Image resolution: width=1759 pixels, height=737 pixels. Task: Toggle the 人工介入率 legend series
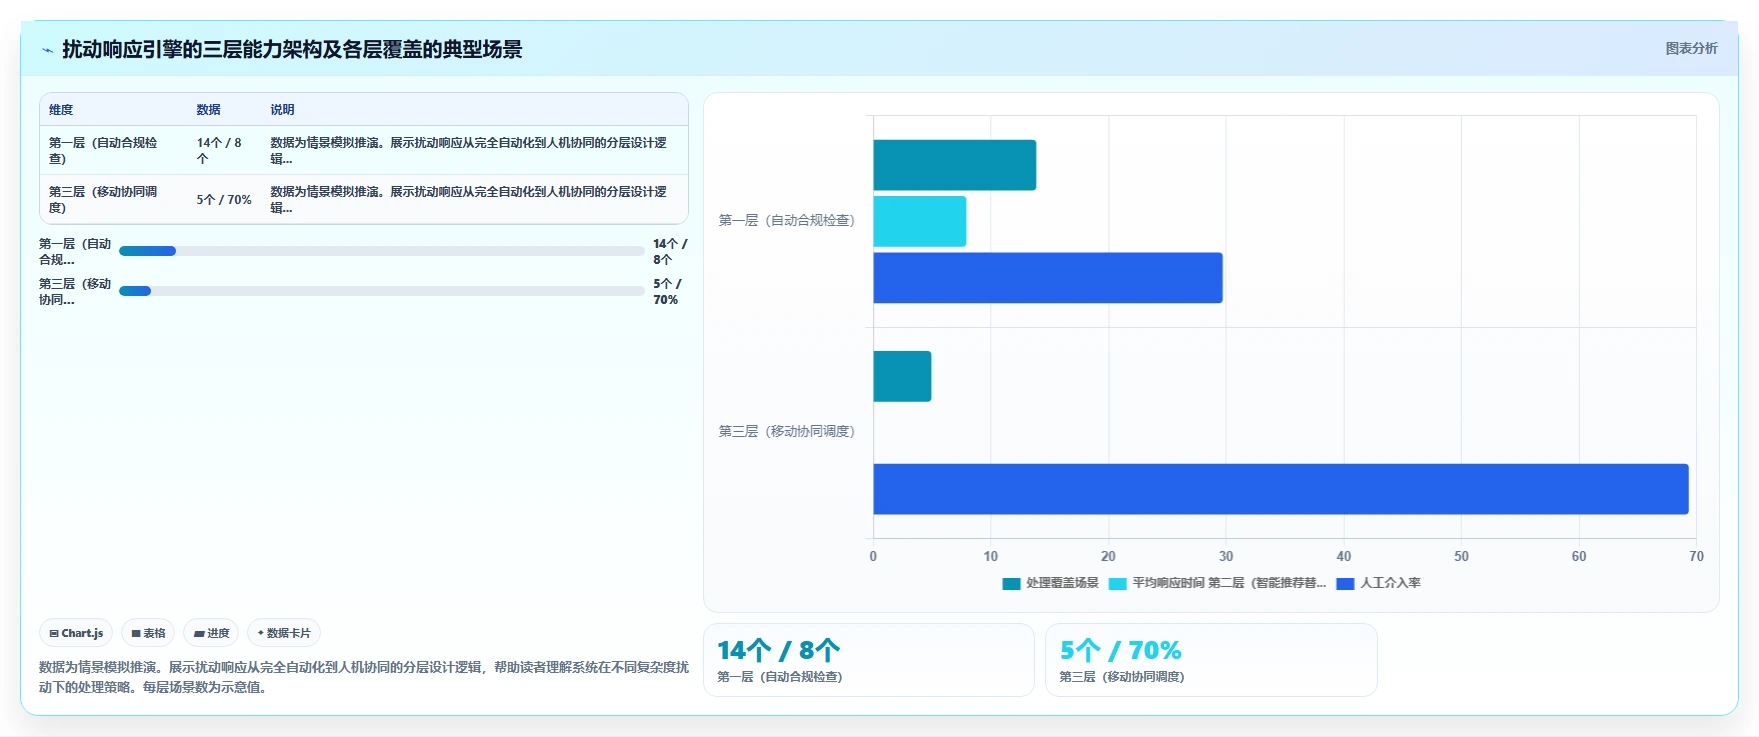pyautogui.click(x=1378, y=583)
